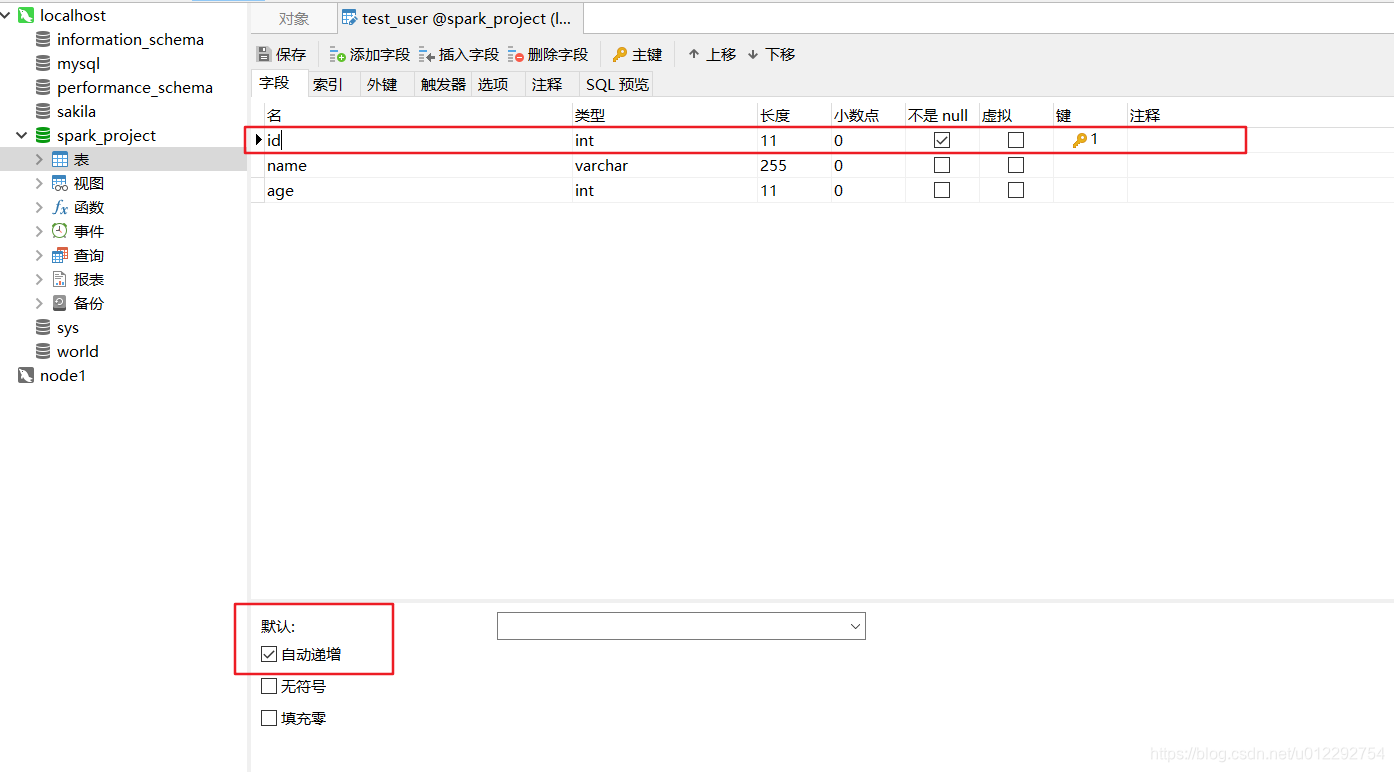Screen dimensions: 1394x772
Task: Expand the functions (函数) node
Action: click(39, 207)
